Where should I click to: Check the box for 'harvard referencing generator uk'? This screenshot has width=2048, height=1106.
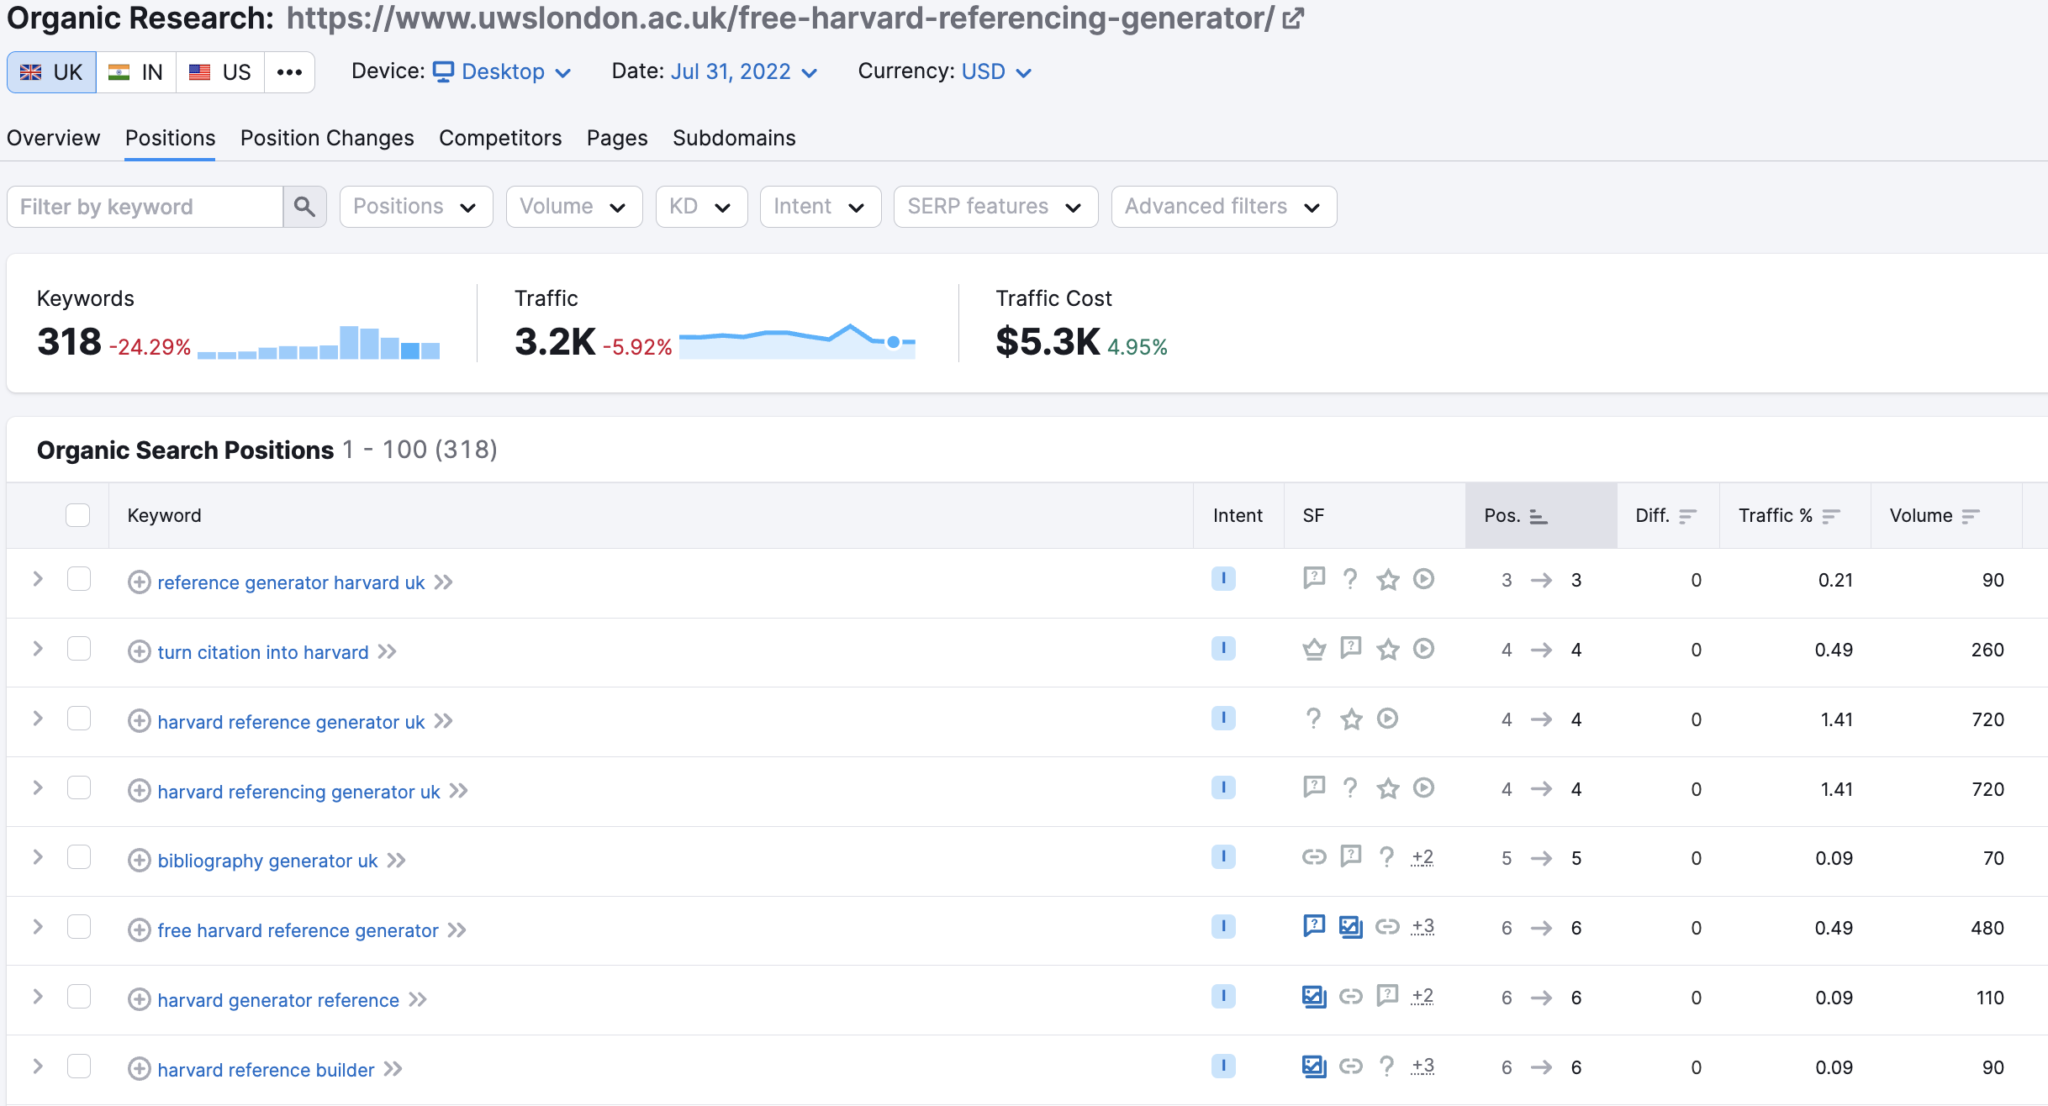click(79, 788)
